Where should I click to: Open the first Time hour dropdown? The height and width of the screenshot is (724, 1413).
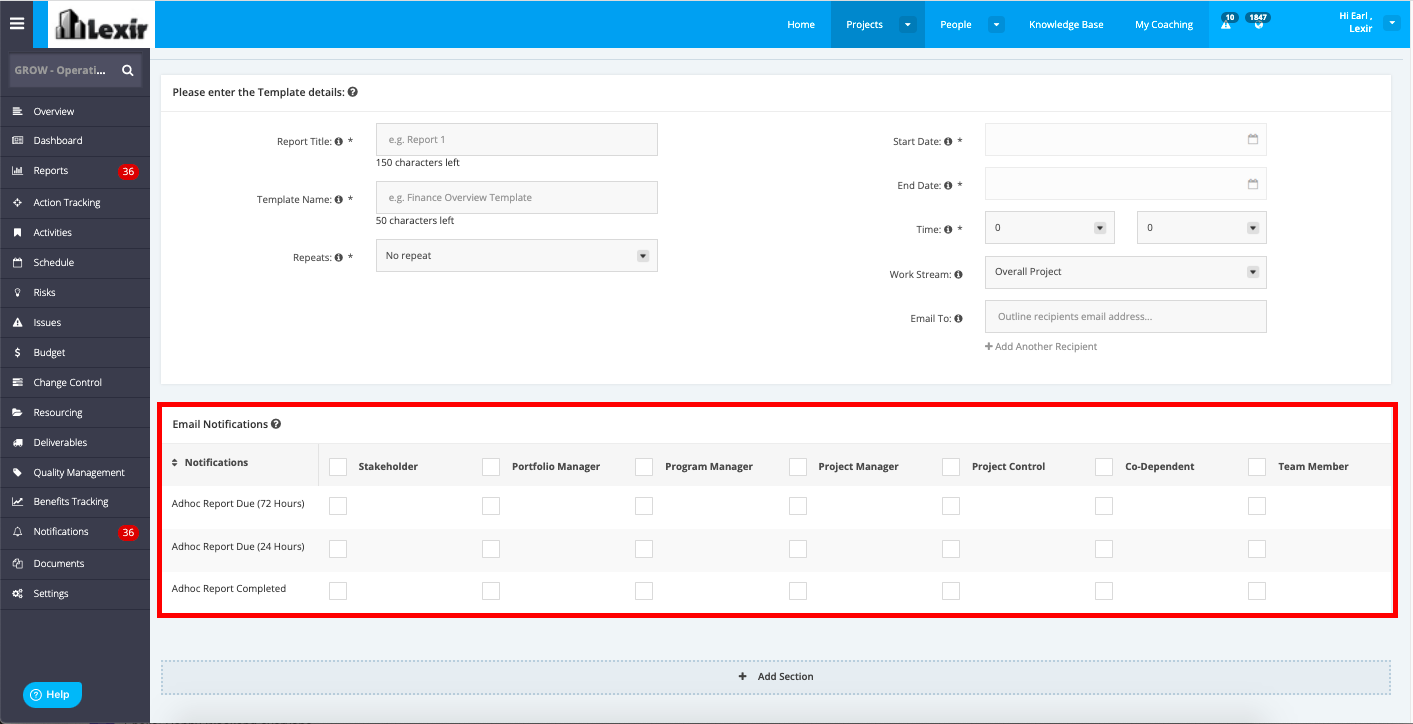tap(1050, 228)
